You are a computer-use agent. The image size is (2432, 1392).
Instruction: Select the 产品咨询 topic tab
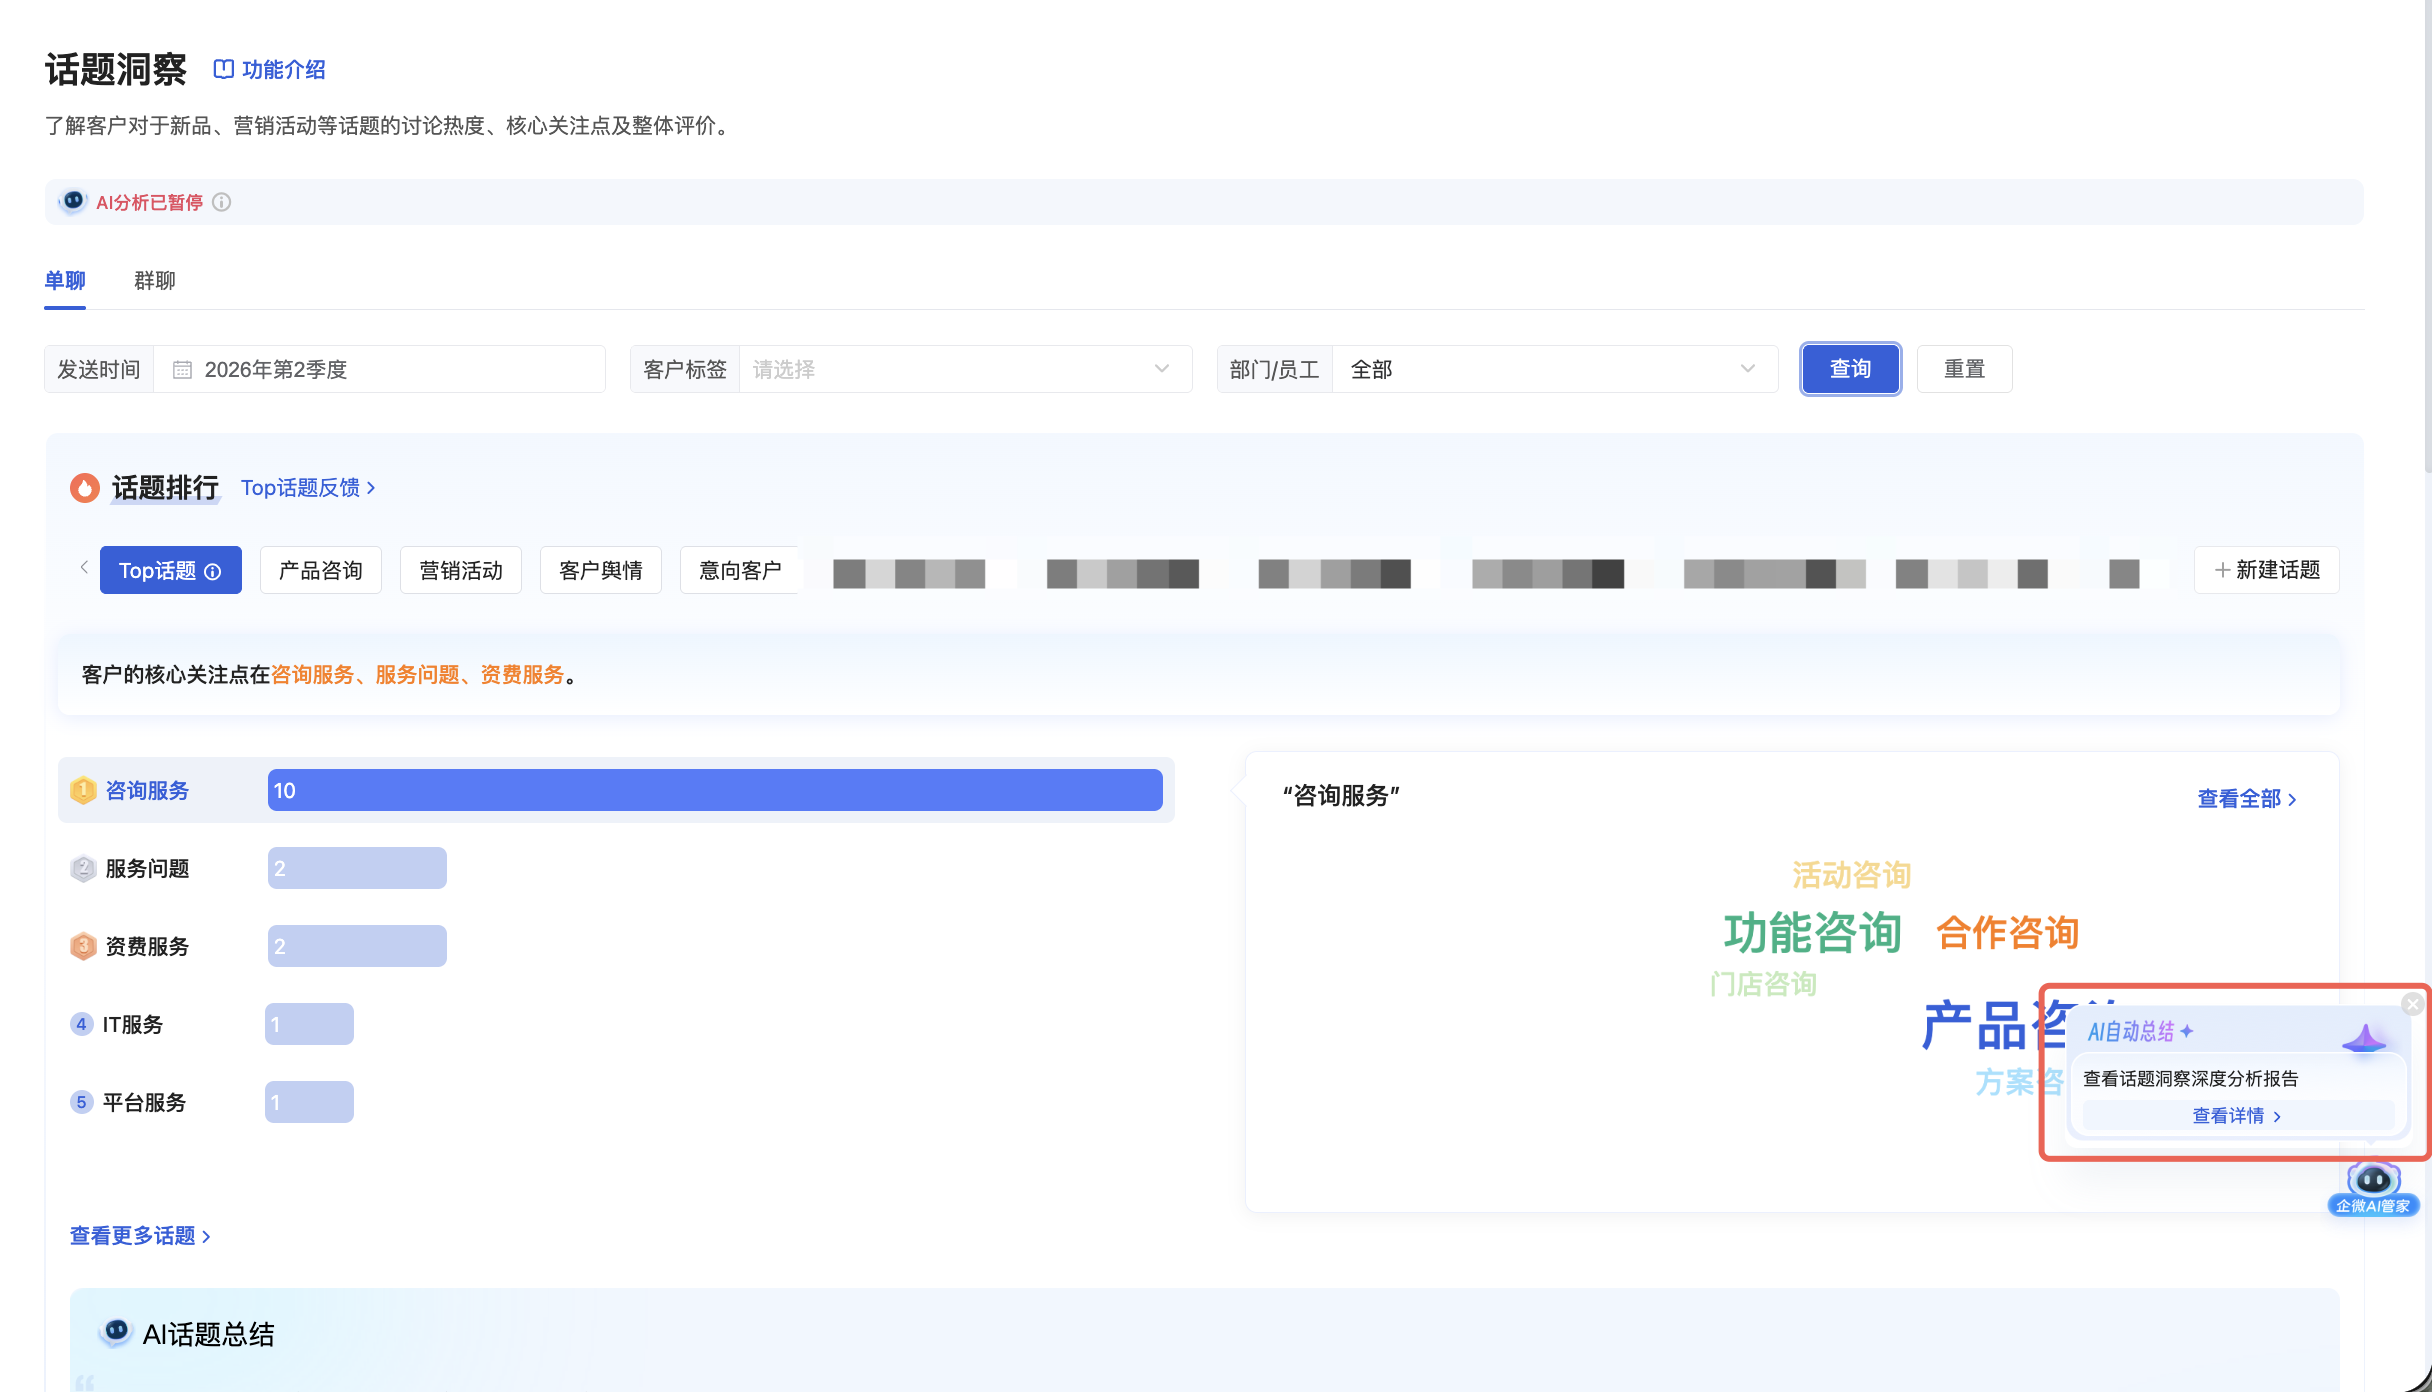coord(321,570)
